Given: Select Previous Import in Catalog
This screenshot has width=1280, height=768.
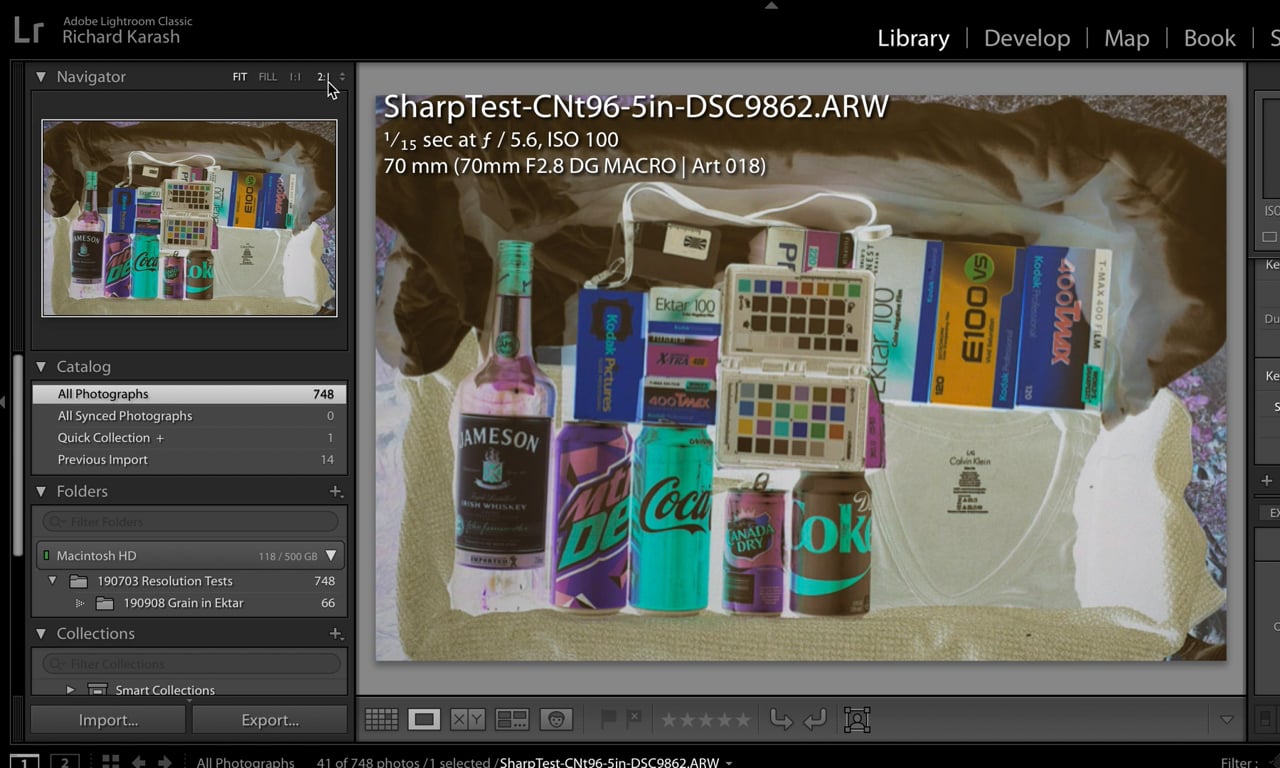Looking at the screenshot, I should pos(190,460).
